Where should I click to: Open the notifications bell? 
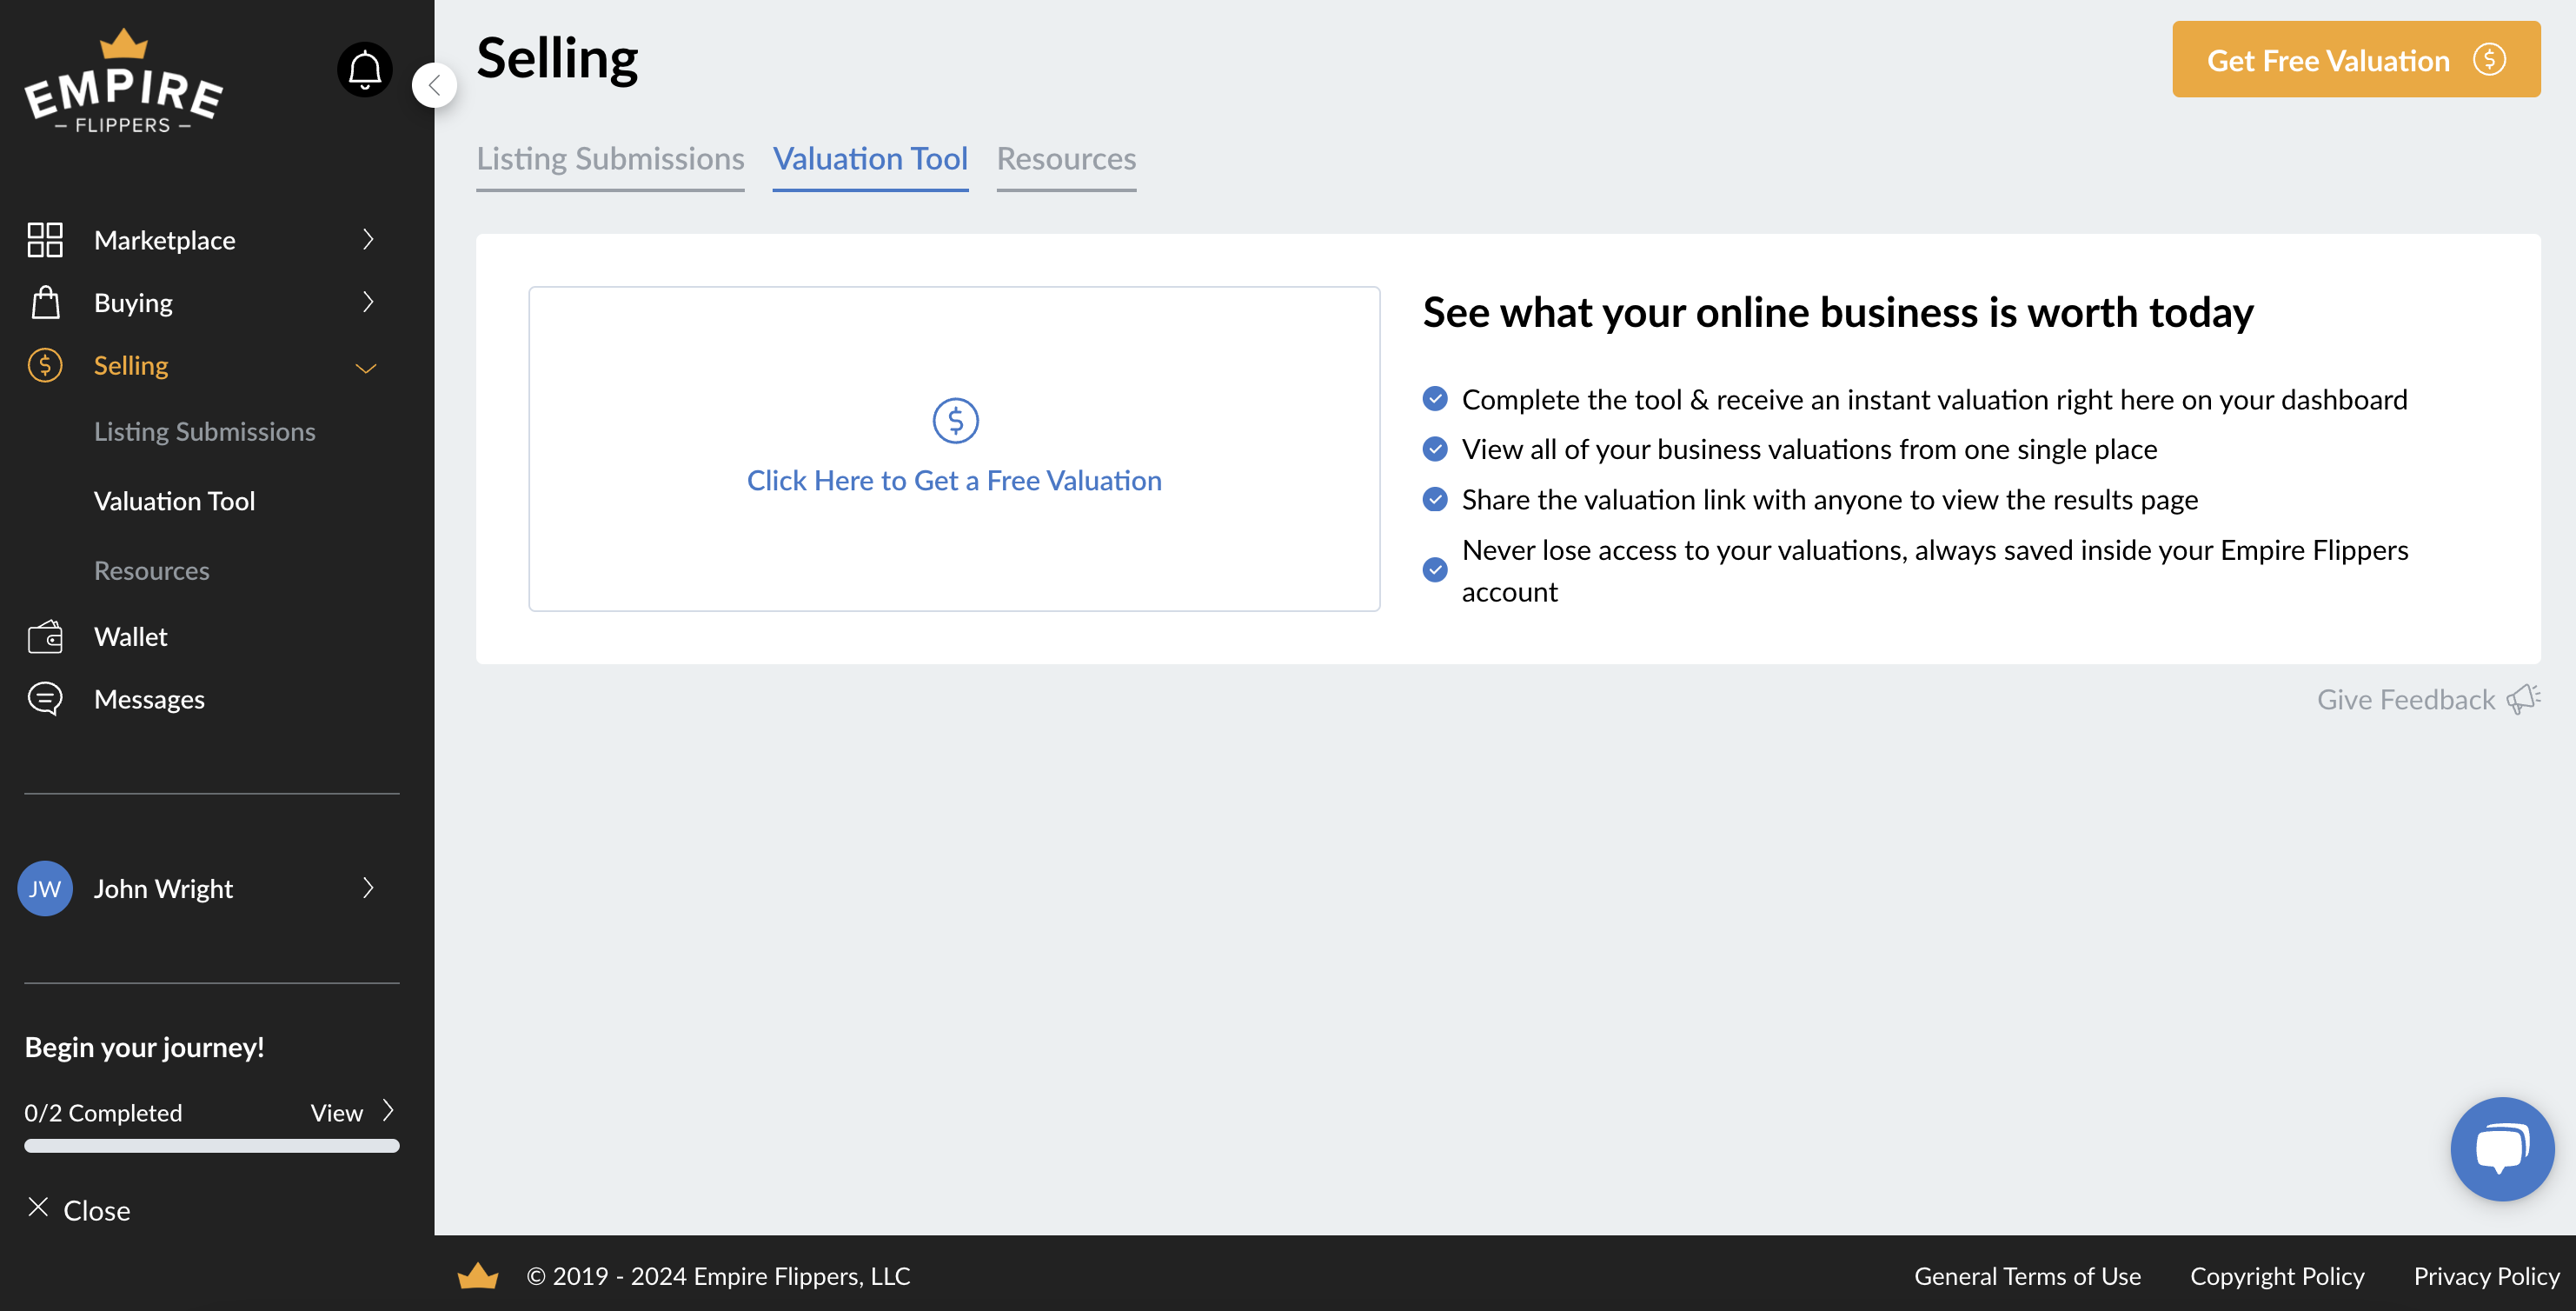[x=365, y=70]
